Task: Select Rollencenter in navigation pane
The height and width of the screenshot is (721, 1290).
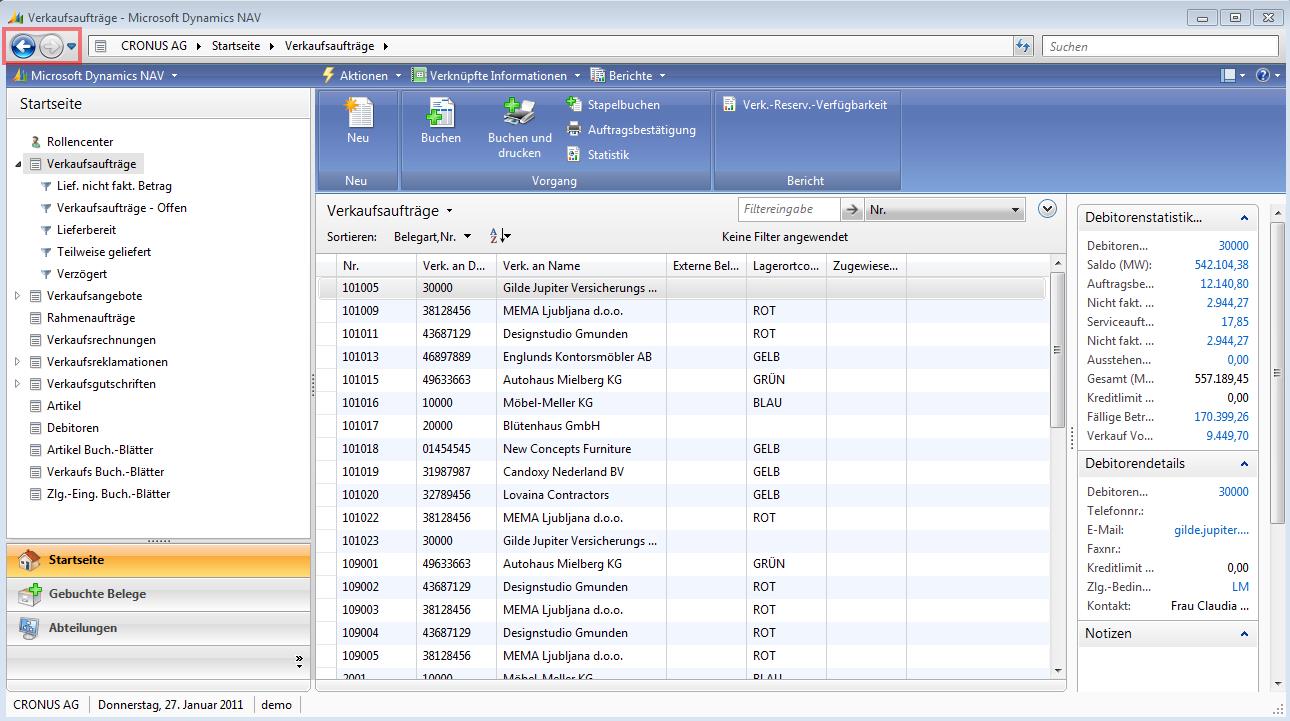Action: point(80,142)
